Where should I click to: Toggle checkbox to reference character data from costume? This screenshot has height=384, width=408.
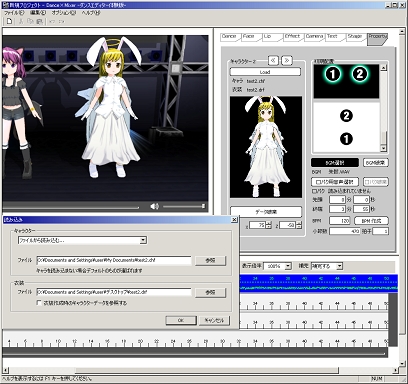(39, 303)
